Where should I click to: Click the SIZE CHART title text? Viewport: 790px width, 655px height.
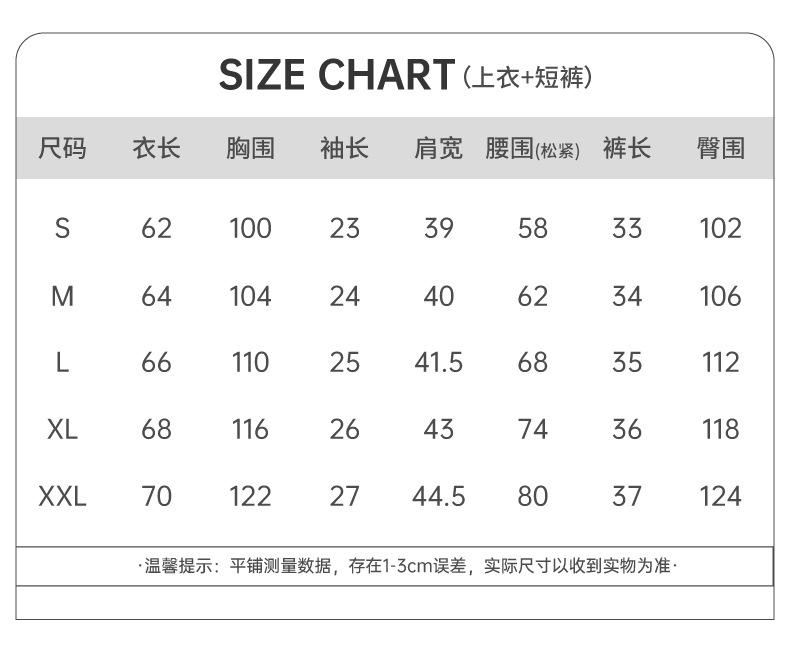336,75
